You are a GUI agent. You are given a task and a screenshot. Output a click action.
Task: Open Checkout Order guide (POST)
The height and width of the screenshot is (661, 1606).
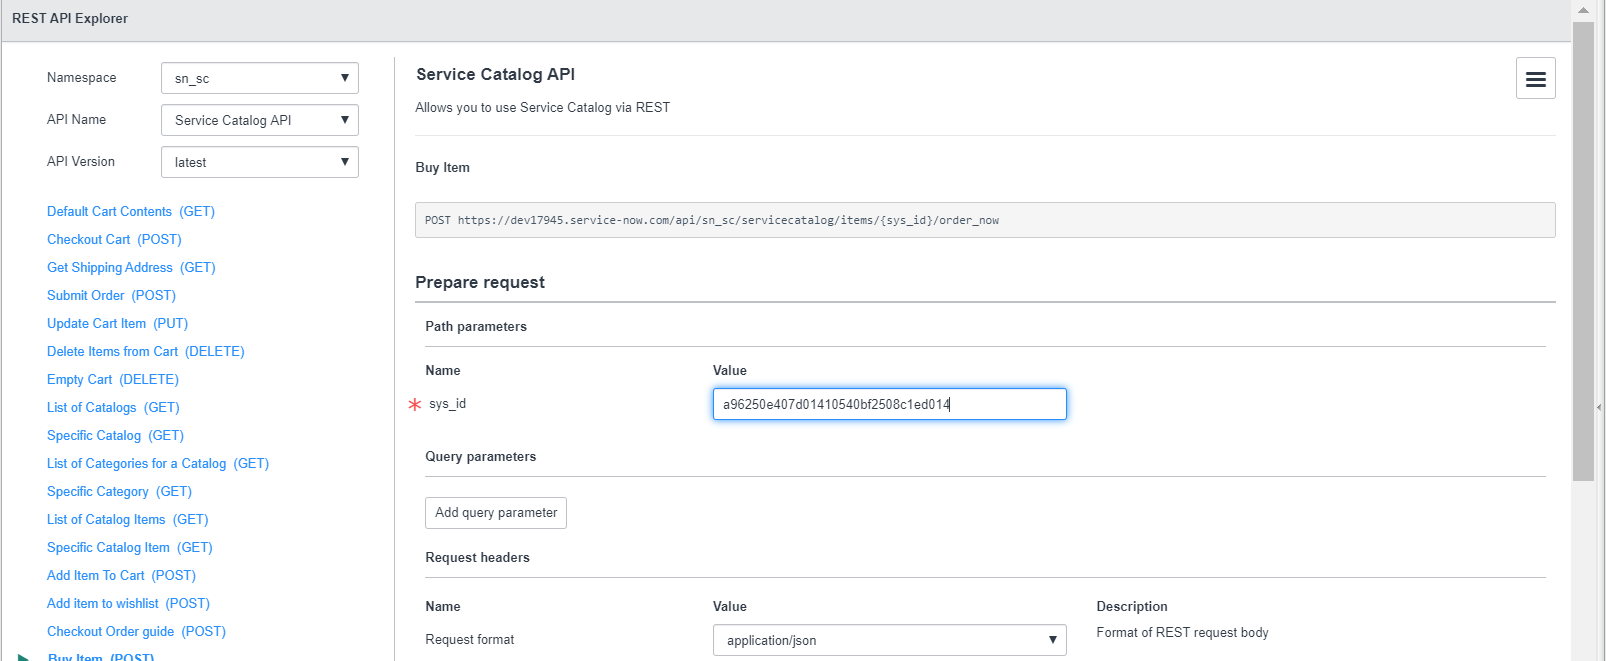[136, 631]
